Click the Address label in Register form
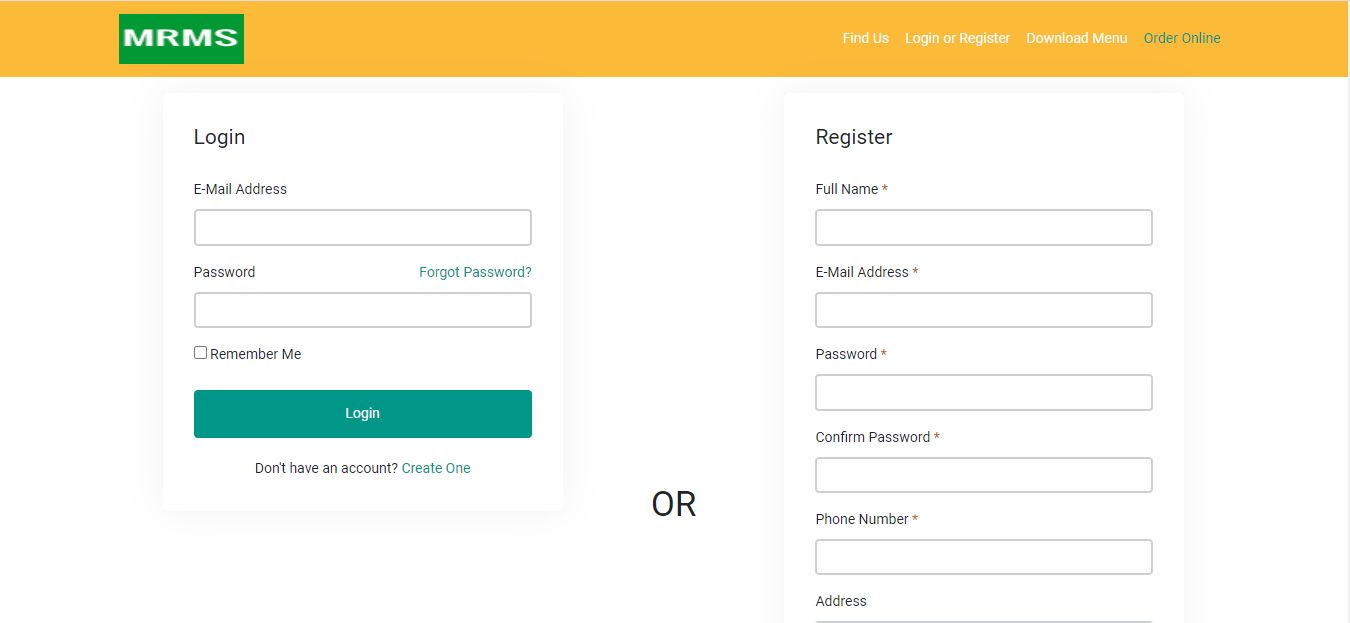The height and width of the screenshot is (623, 1350). click(841, 601)
